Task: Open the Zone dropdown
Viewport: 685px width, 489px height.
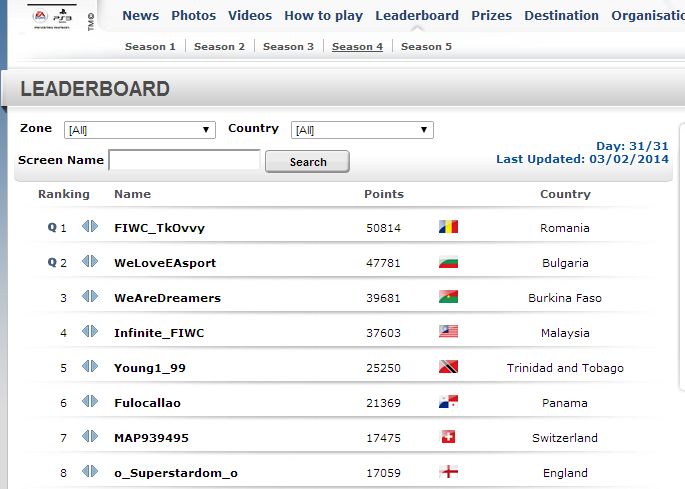Action: coord(139,130)
